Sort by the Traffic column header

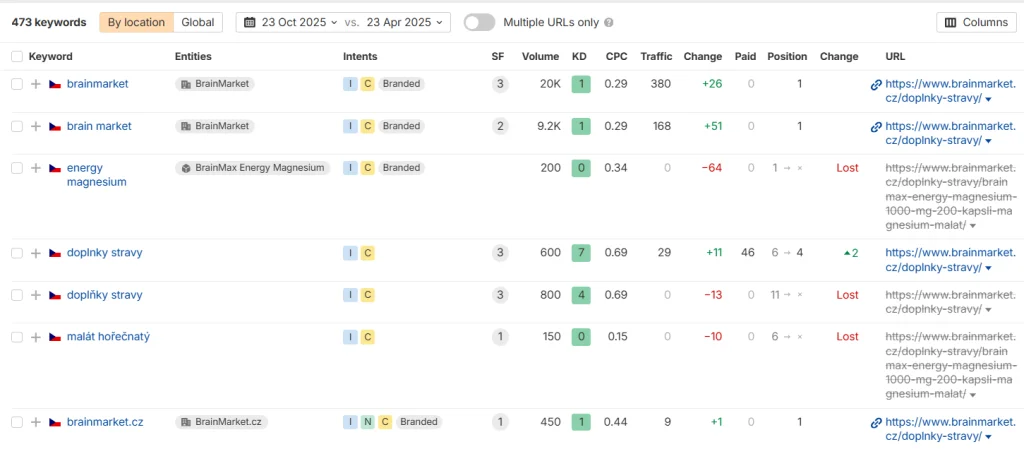point(656,57)
